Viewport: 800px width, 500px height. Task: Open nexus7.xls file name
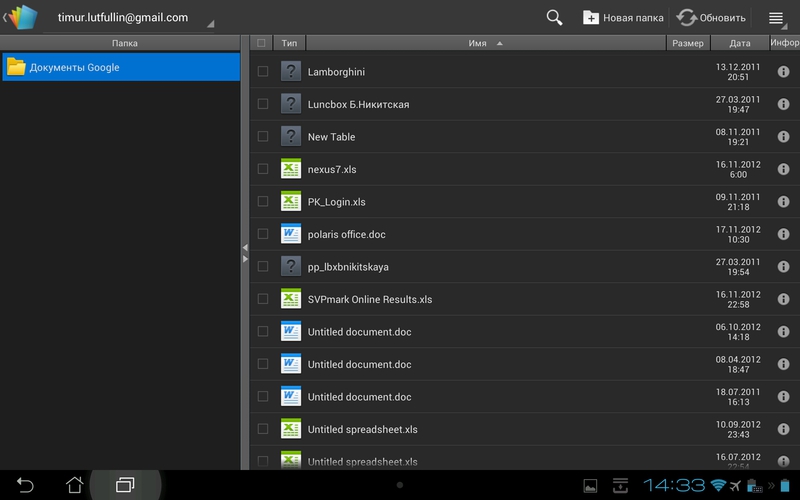[x=332, y=169]
